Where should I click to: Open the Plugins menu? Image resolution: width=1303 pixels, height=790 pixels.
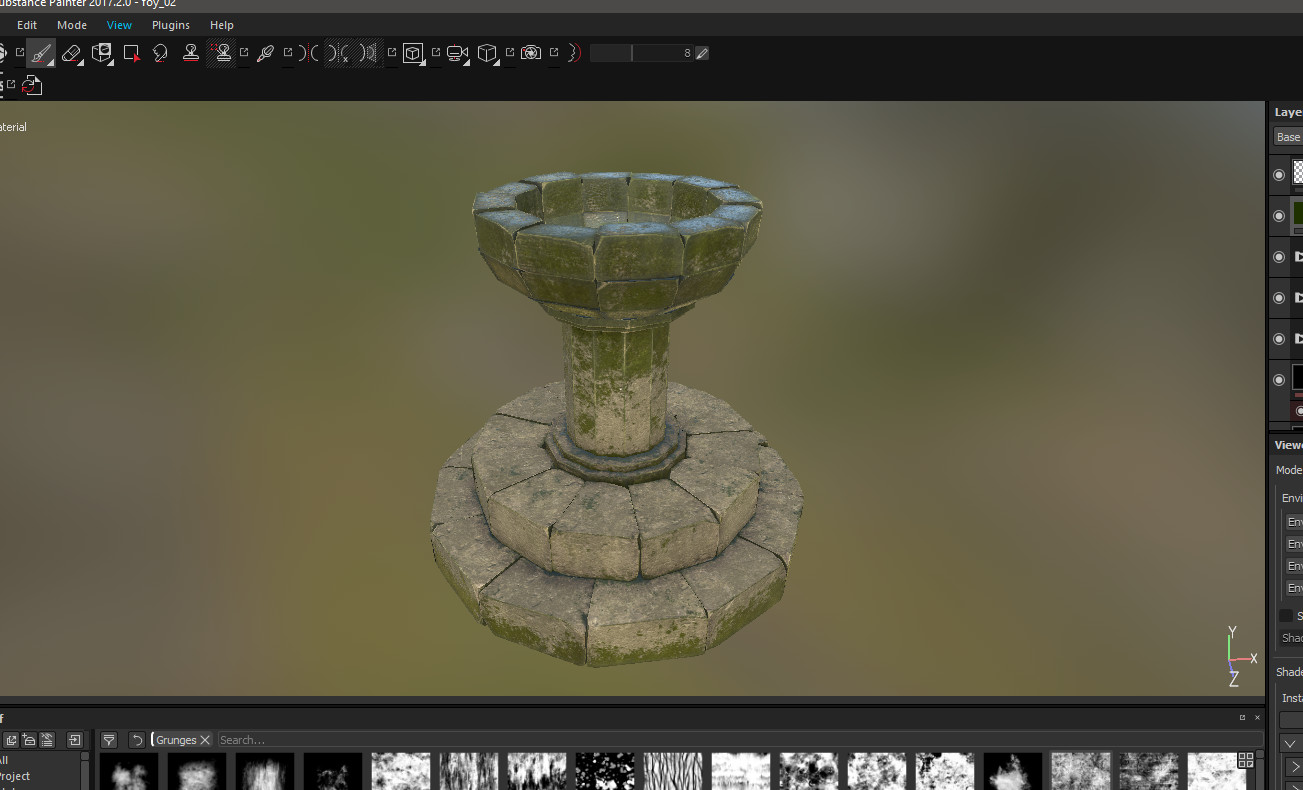click(x=170, y=24)
